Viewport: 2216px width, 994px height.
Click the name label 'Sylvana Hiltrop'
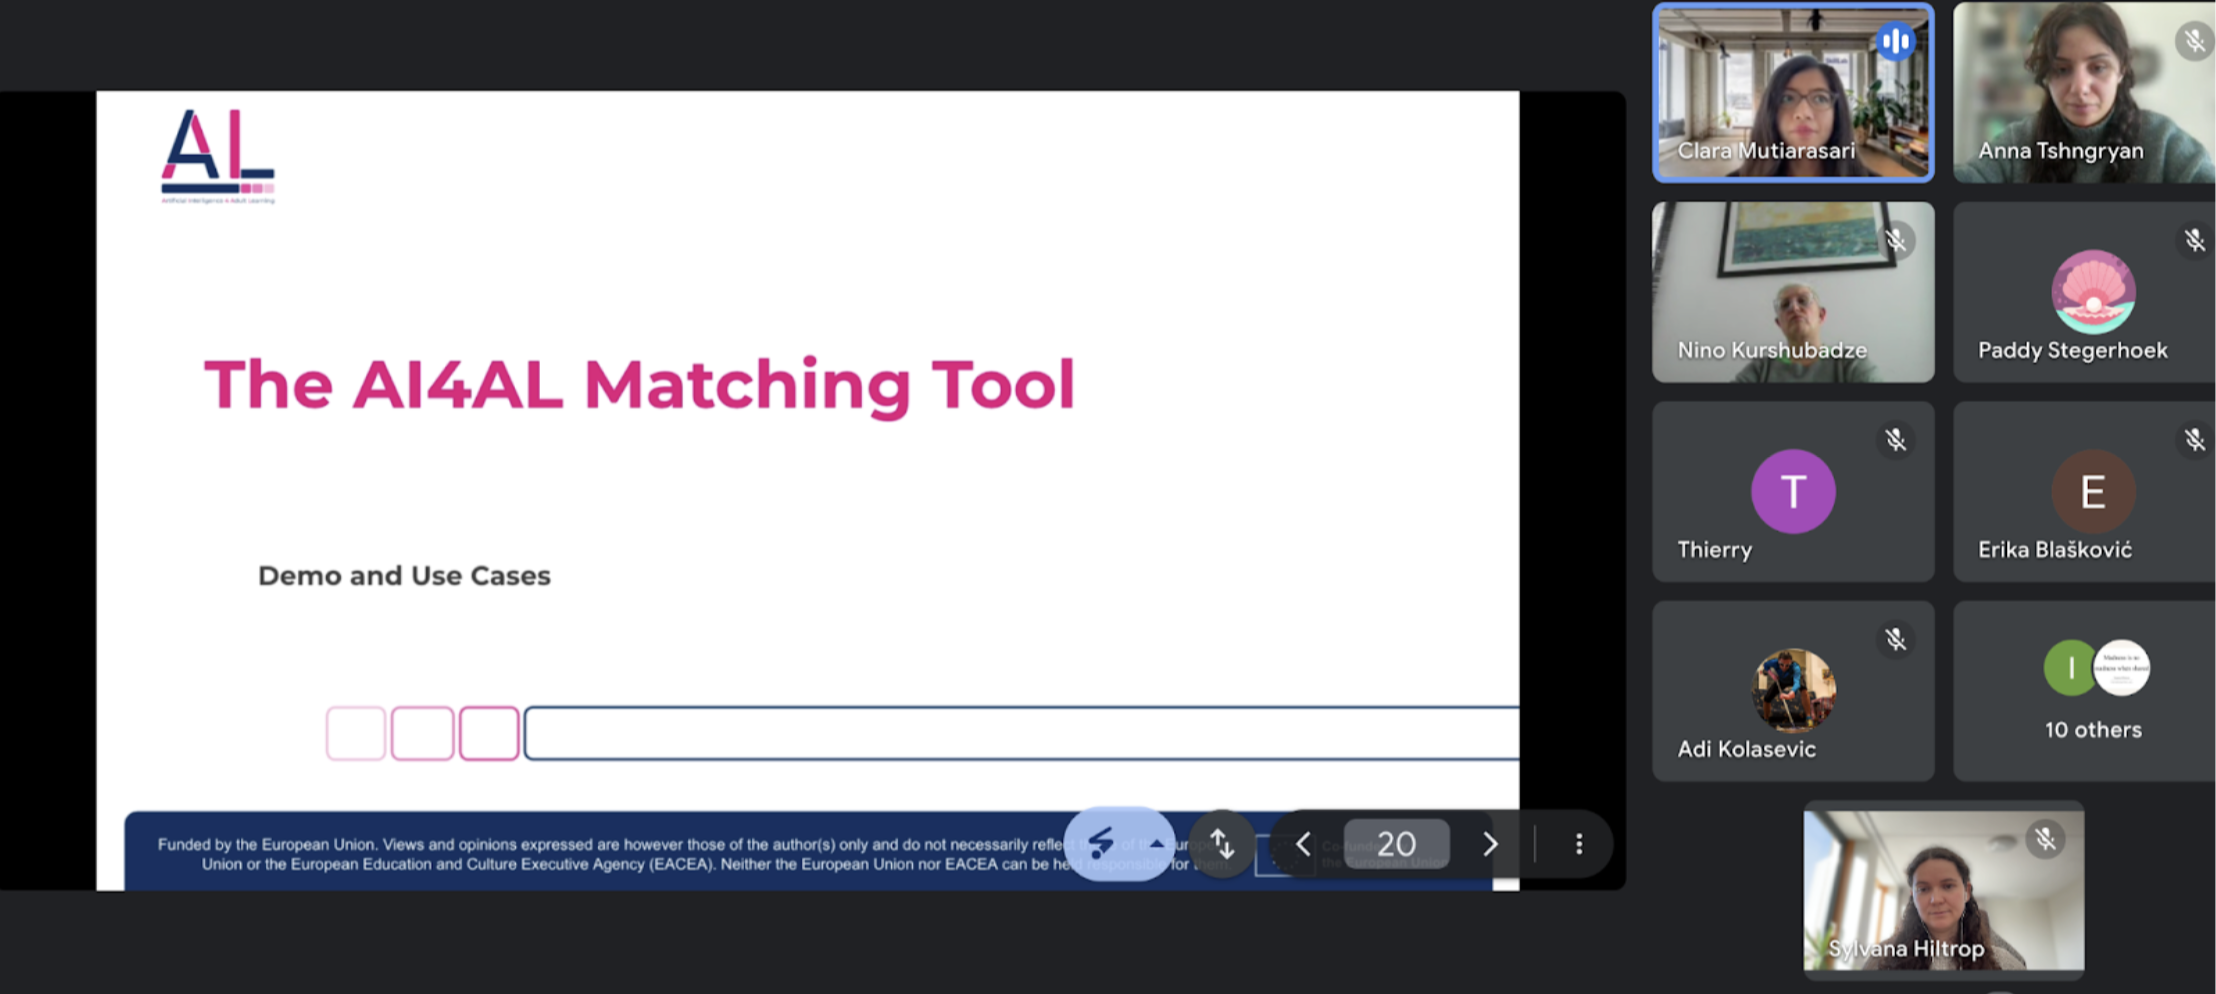pos(1906,948)
